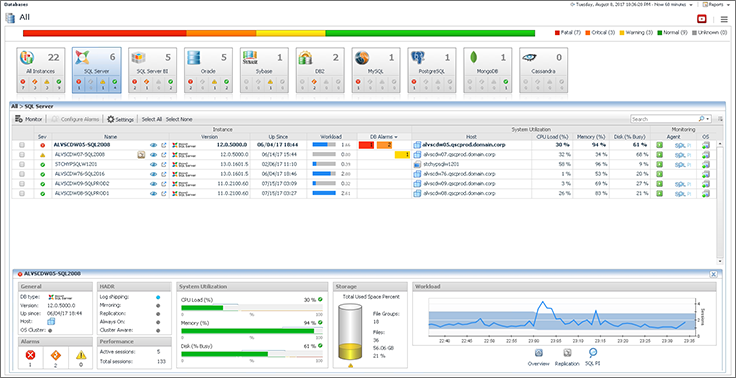Viewport: 736px width, 378px height.
Task: Select the MongoDB instances tile
Action: point(488,70)
